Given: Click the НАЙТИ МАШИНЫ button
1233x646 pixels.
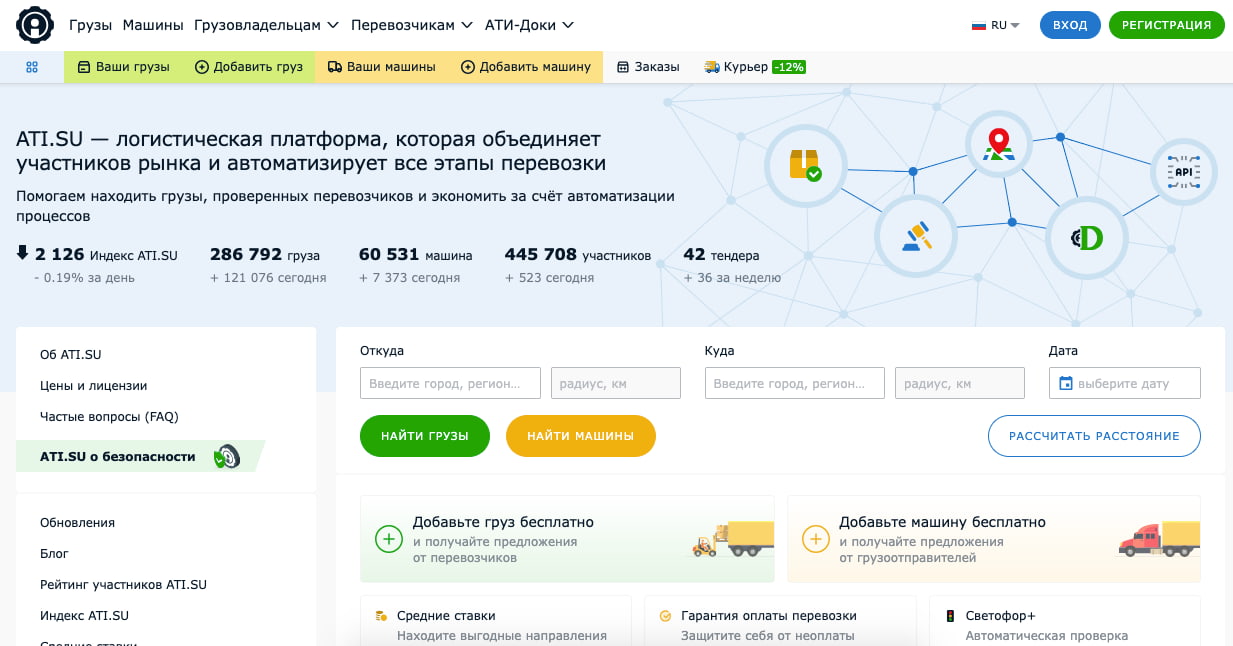Looking at the screenshot, I should 581,436.
